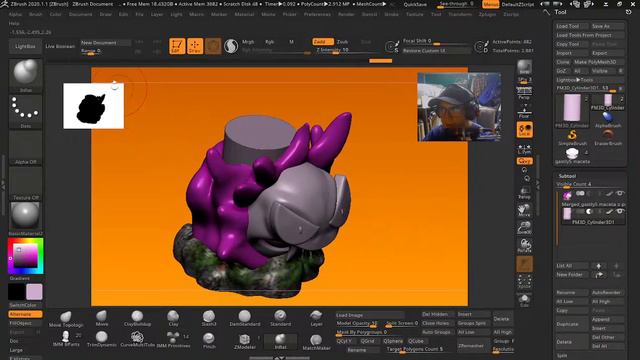The image size is (640, 360).
Task: Select the ClayBuildup brush
Action: (x=137, y=318)
